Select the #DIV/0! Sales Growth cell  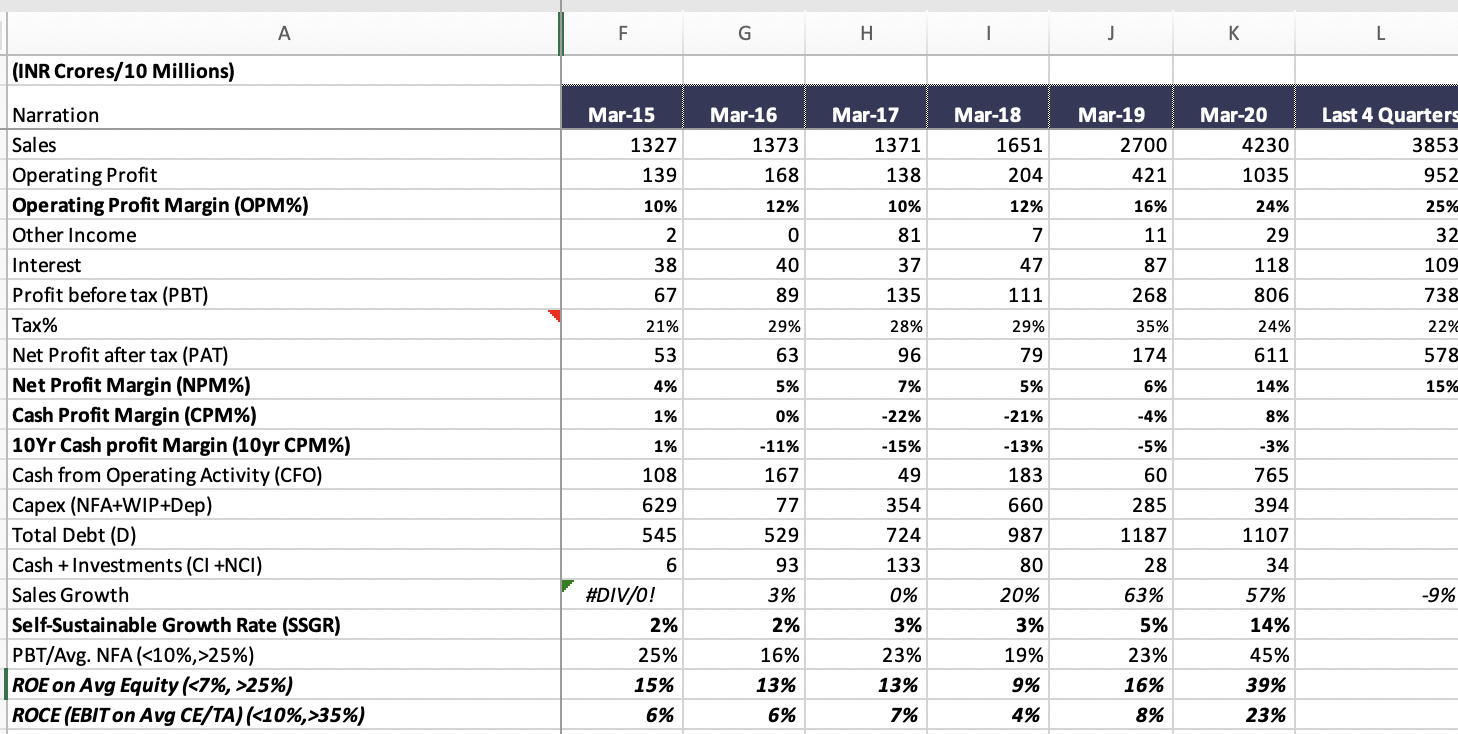[623, 595]
